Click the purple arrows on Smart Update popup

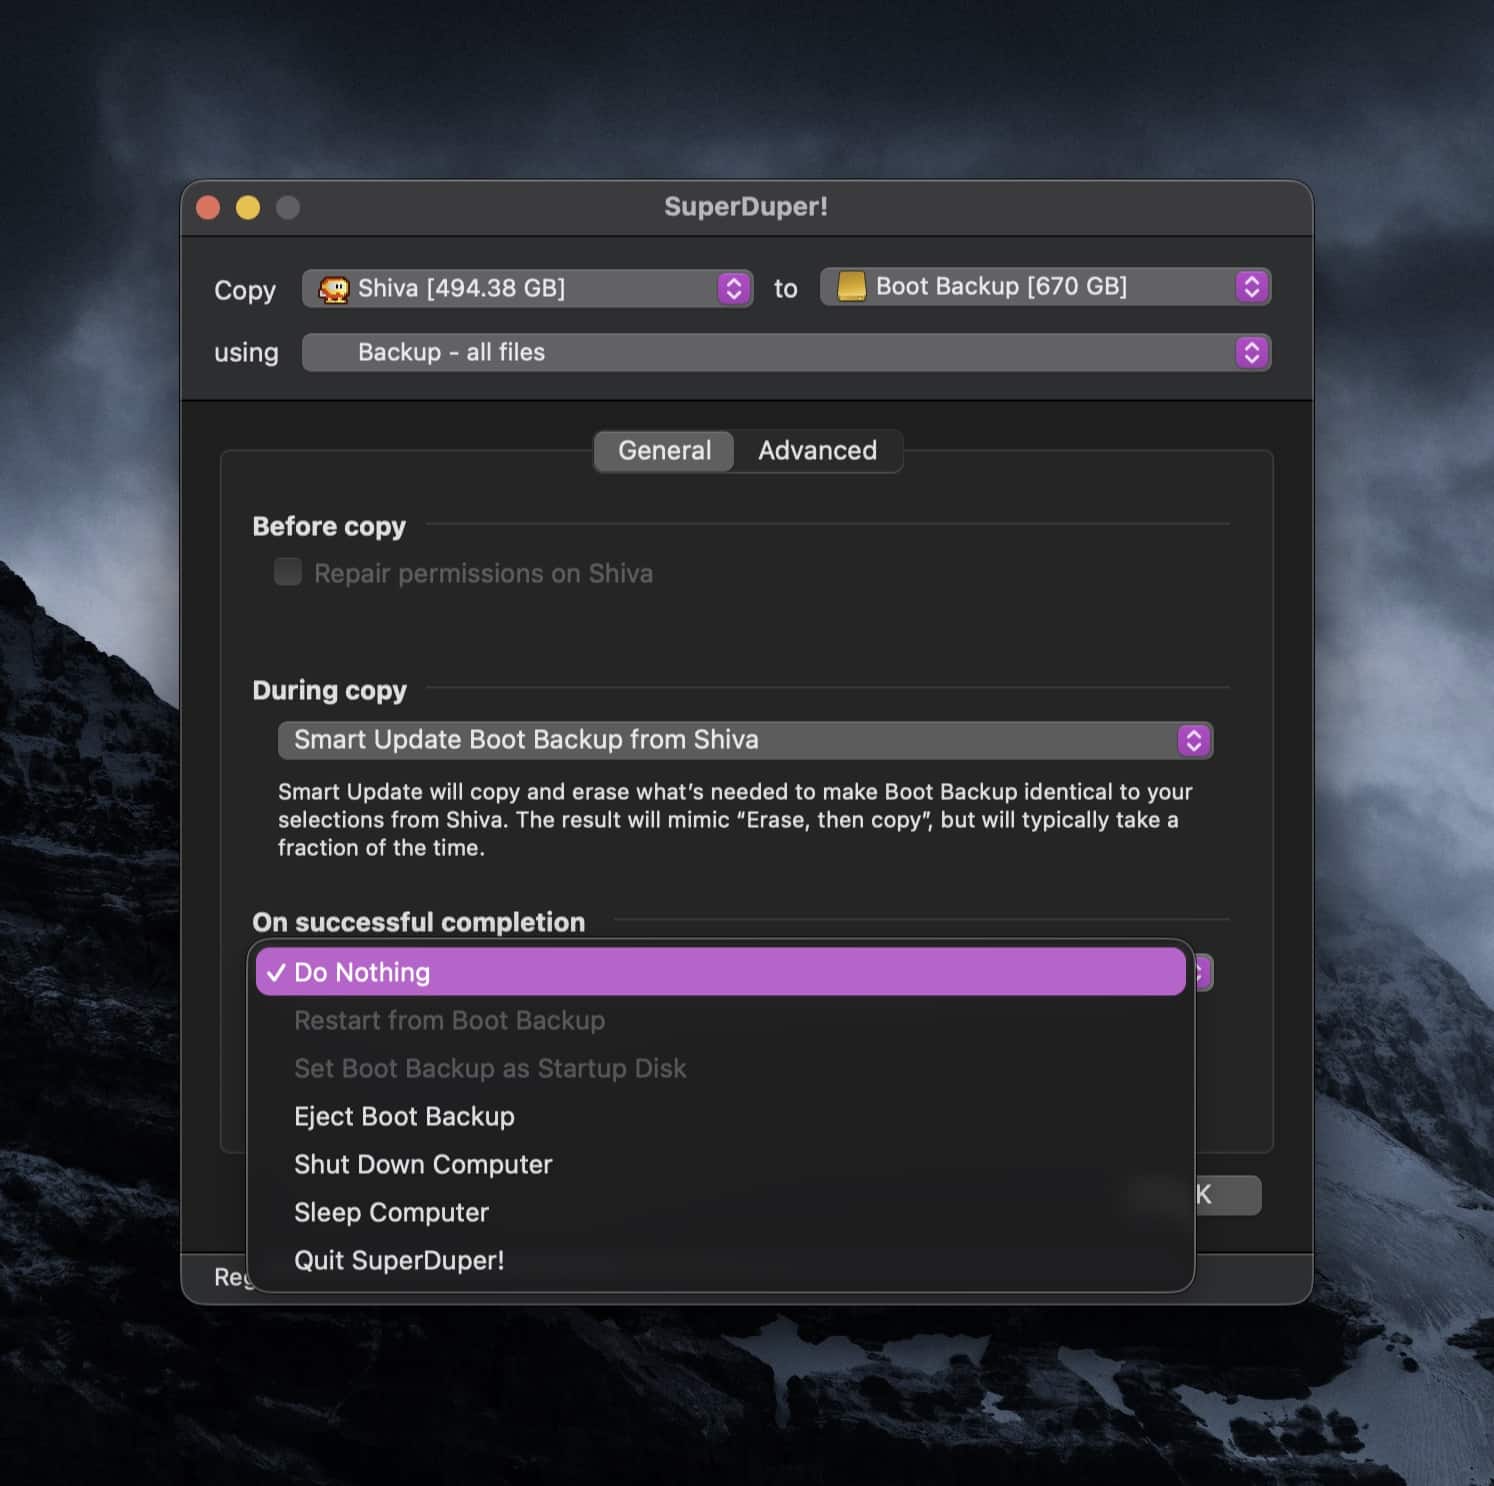[1193, 740]
